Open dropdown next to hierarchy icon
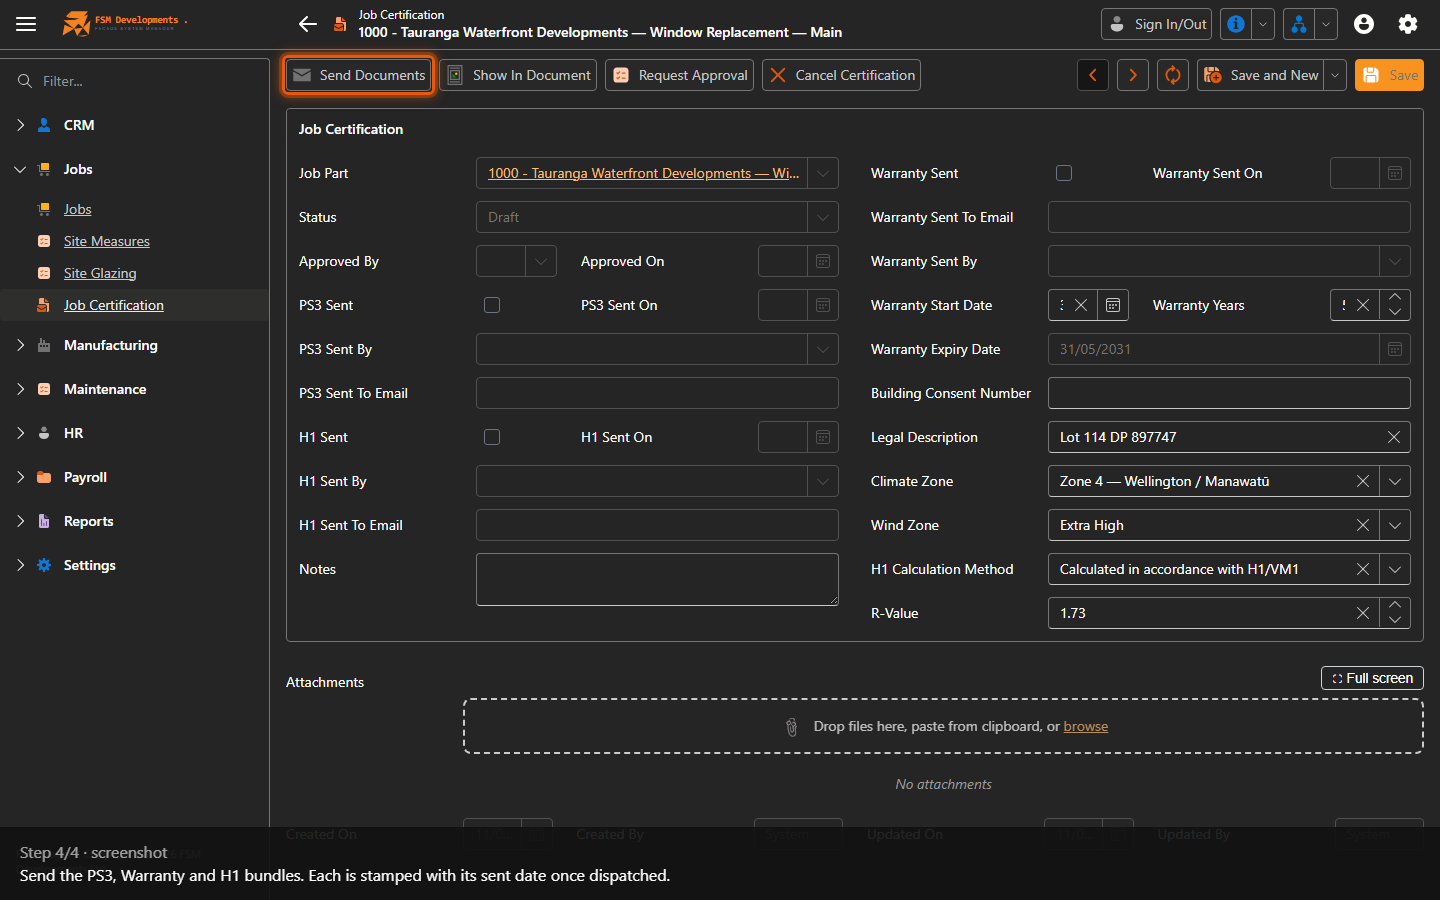Viewport: 1440px width, 900px height. pos(1327,24)
